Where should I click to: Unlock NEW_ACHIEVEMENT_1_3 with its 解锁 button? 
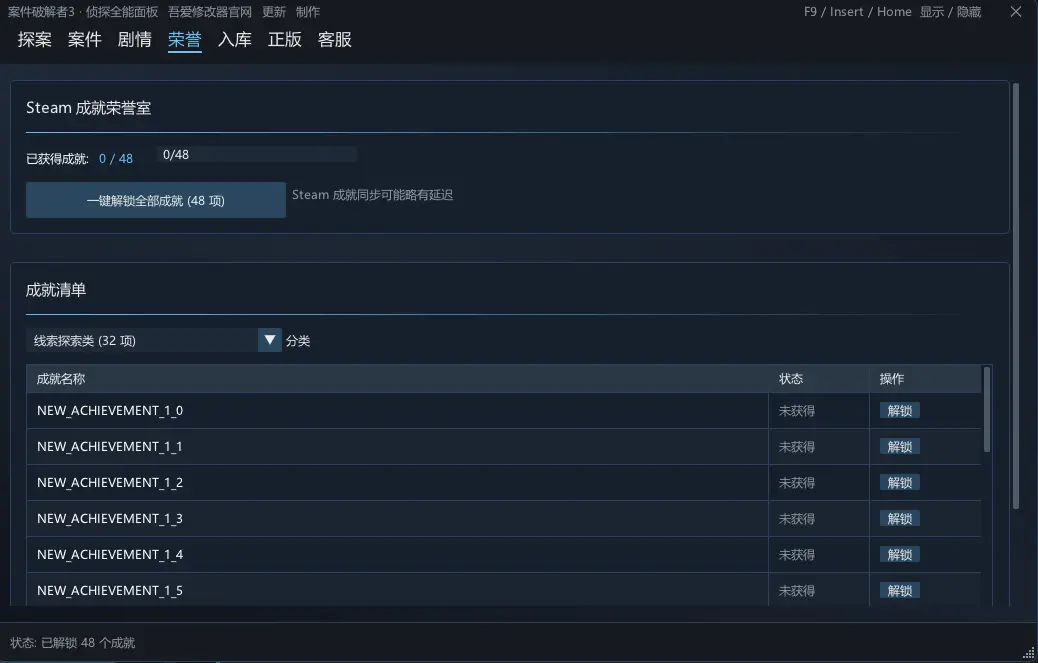coord(900,518)
